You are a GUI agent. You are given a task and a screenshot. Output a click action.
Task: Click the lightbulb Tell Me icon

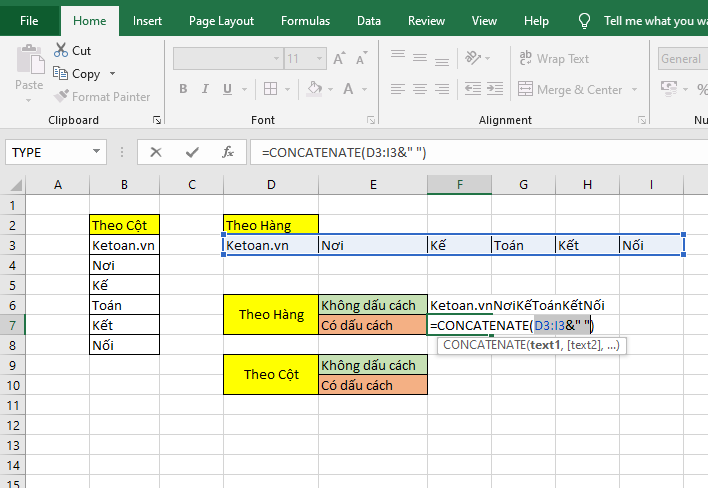584,20
